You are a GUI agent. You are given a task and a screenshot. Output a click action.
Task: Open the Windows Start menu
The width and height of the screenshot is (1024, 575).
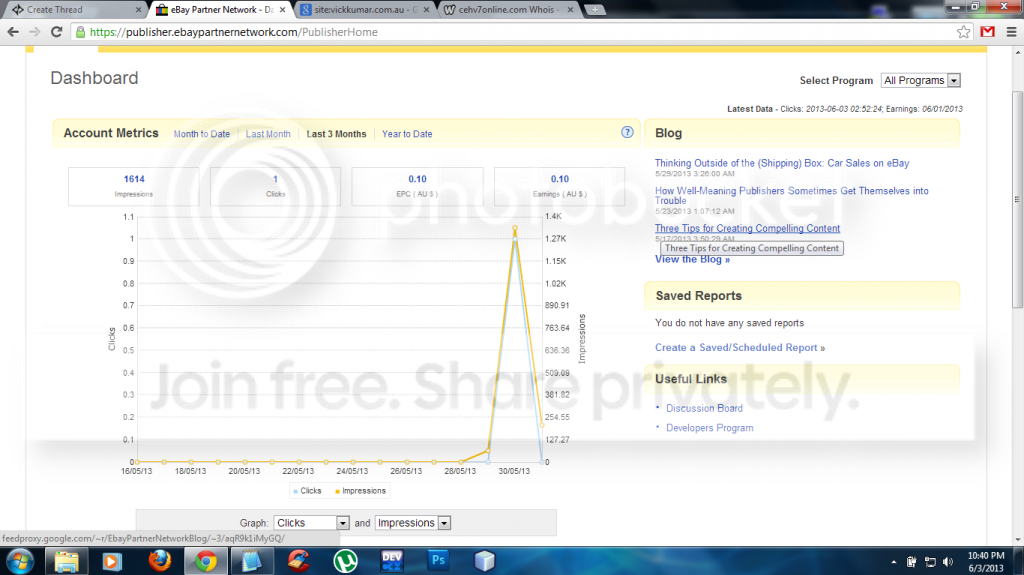pos(20,561)
